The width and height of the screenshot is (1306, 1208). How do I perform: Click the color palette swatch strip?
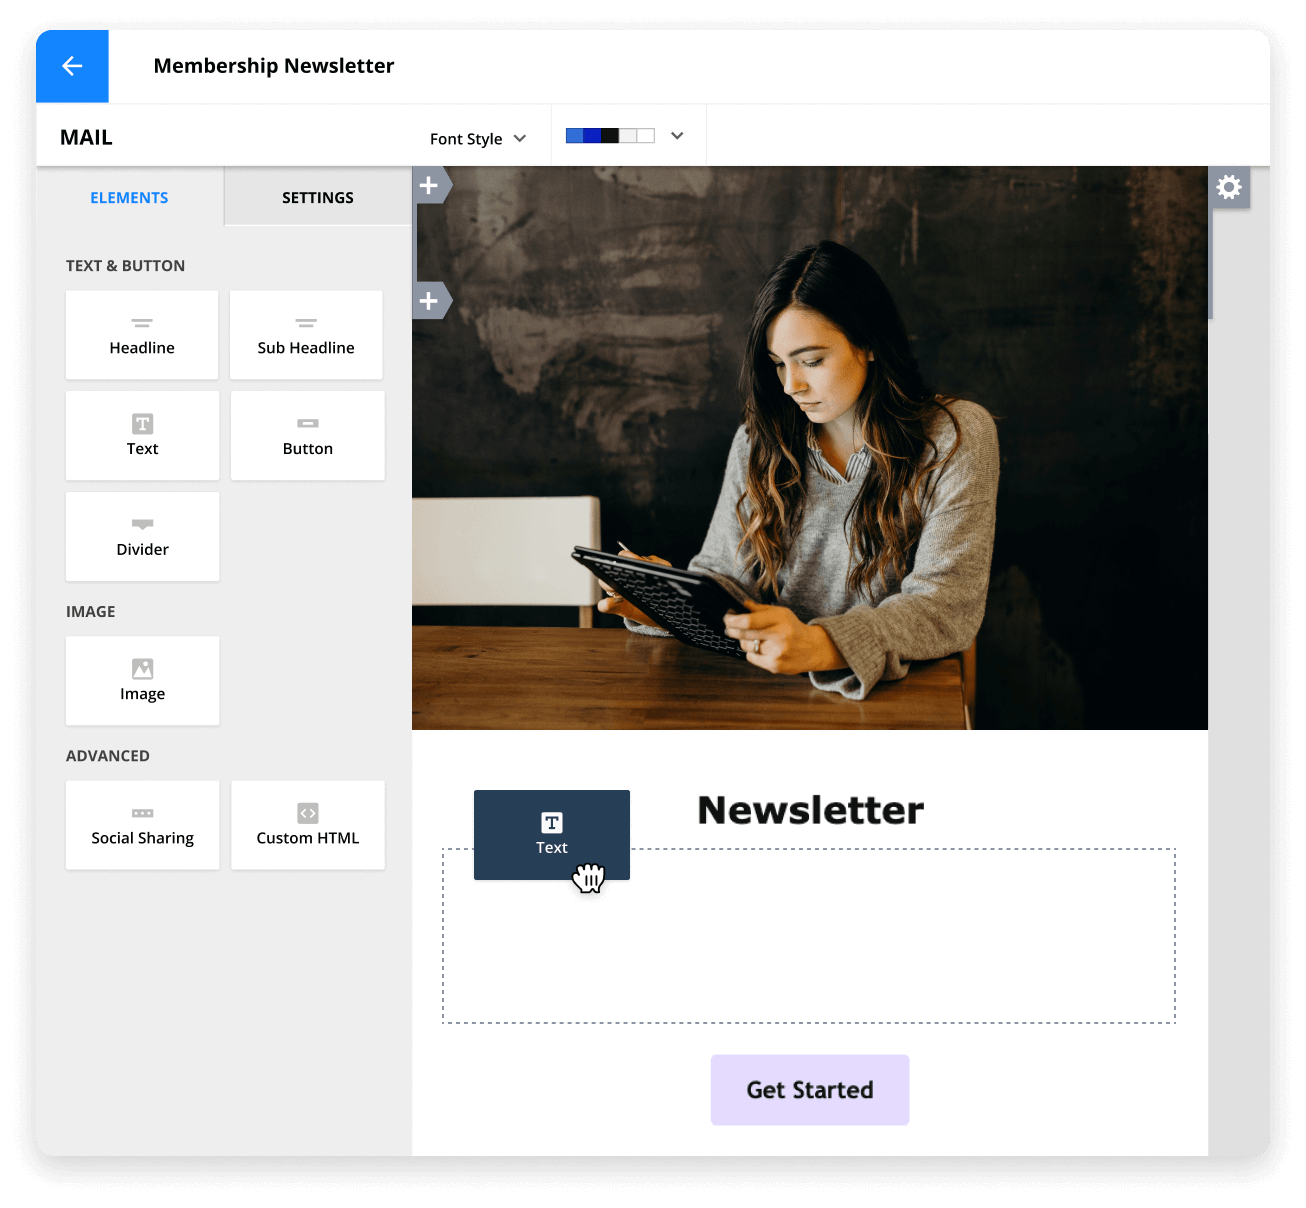coord(610,136)
